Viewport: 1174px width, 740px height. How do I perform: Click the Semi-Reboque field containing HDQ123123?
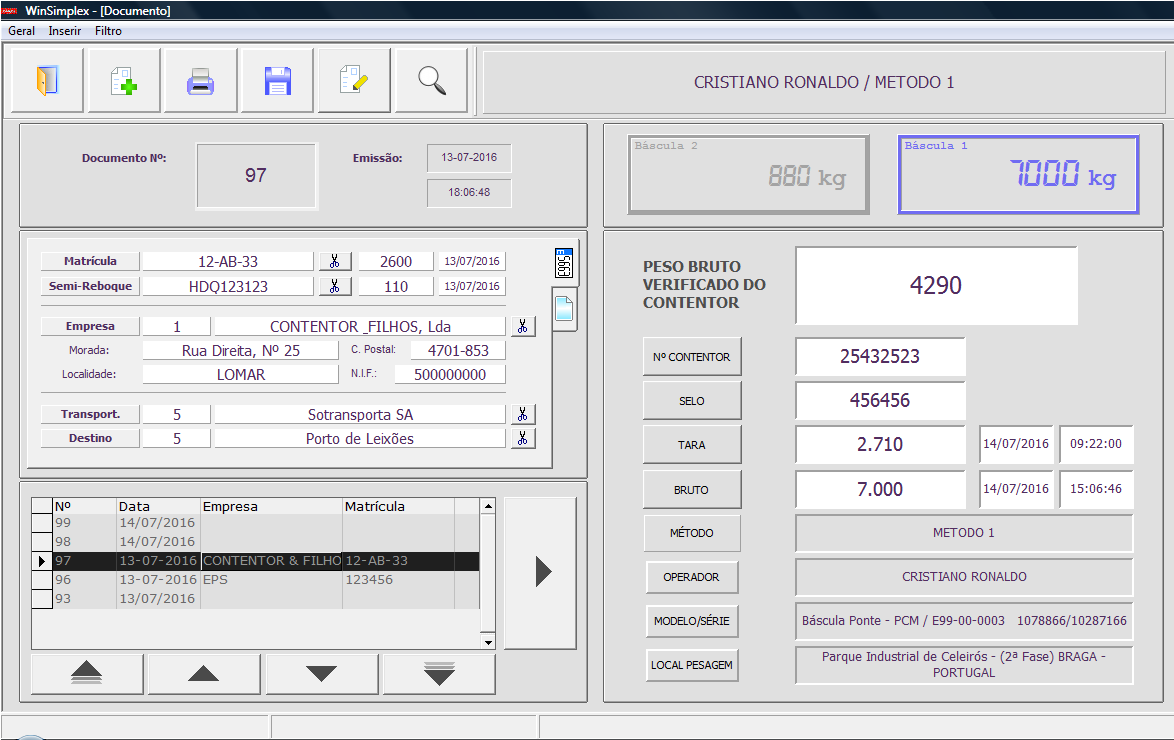pyautogui.click(x=228, y=286)
